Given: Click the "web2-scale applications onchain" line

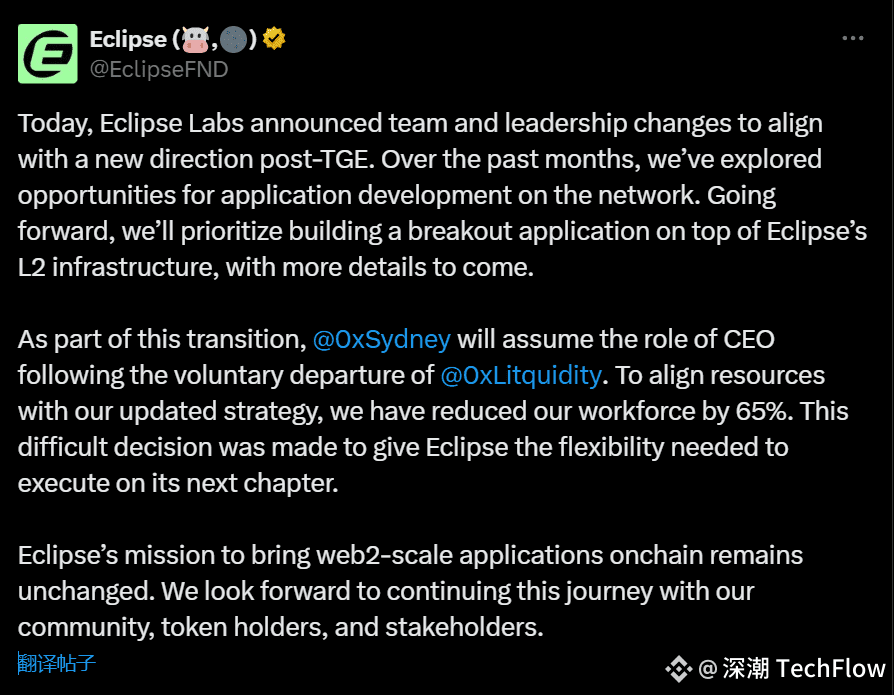Looking at the screenshot, I should pyautogui.click(x=411, y=555).
